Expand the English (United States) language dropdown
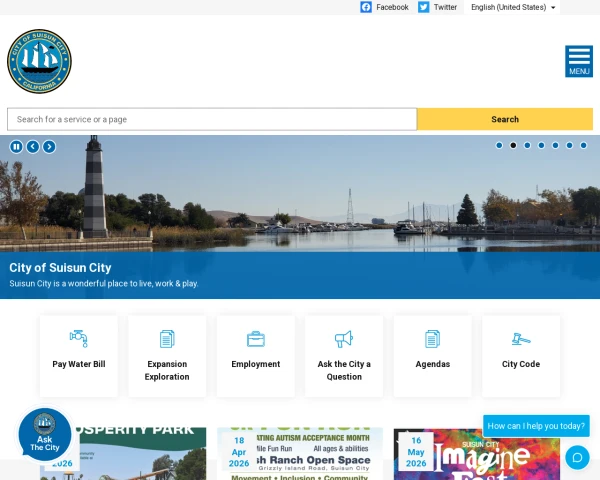The height and width of the screenshot is (480, 600). [513, 7]
